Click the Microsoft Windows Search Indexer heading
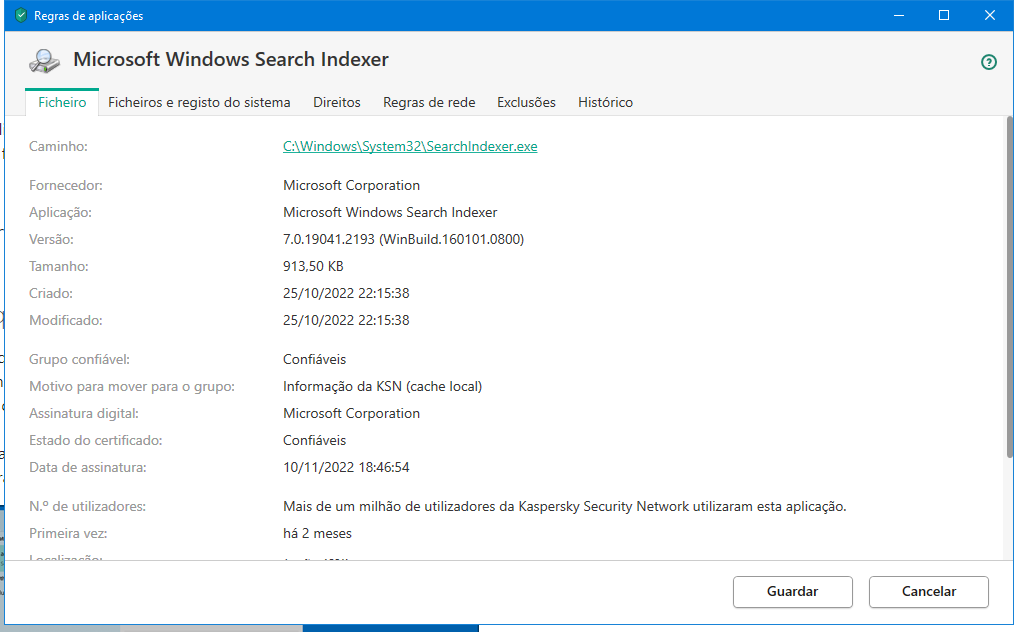Viewport: 1021px width, 632px height. [x=231, y=60]
